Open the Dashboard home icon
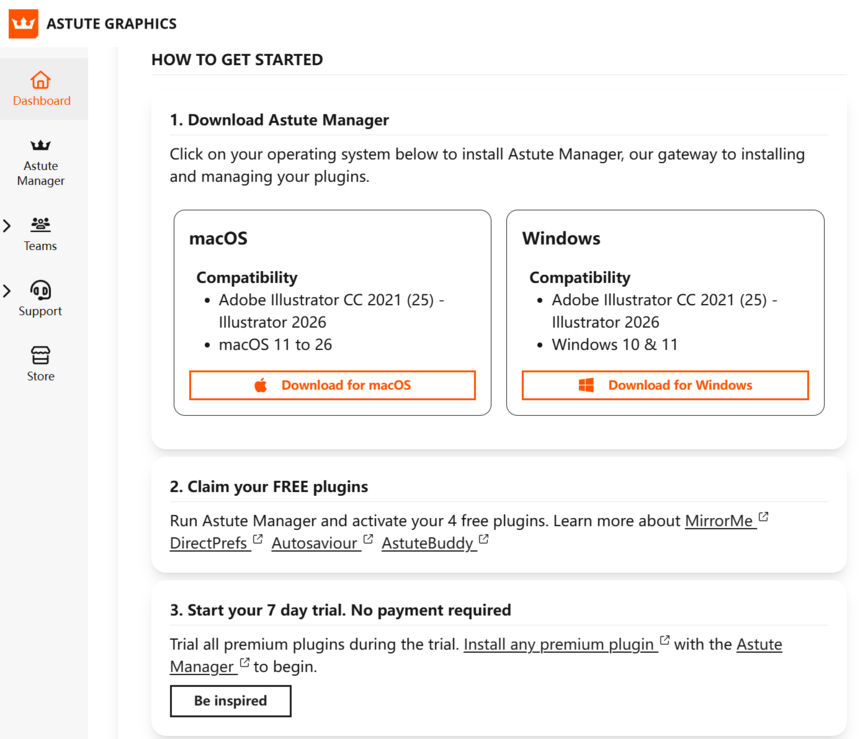860x739 pixels. tap(41, 80)
